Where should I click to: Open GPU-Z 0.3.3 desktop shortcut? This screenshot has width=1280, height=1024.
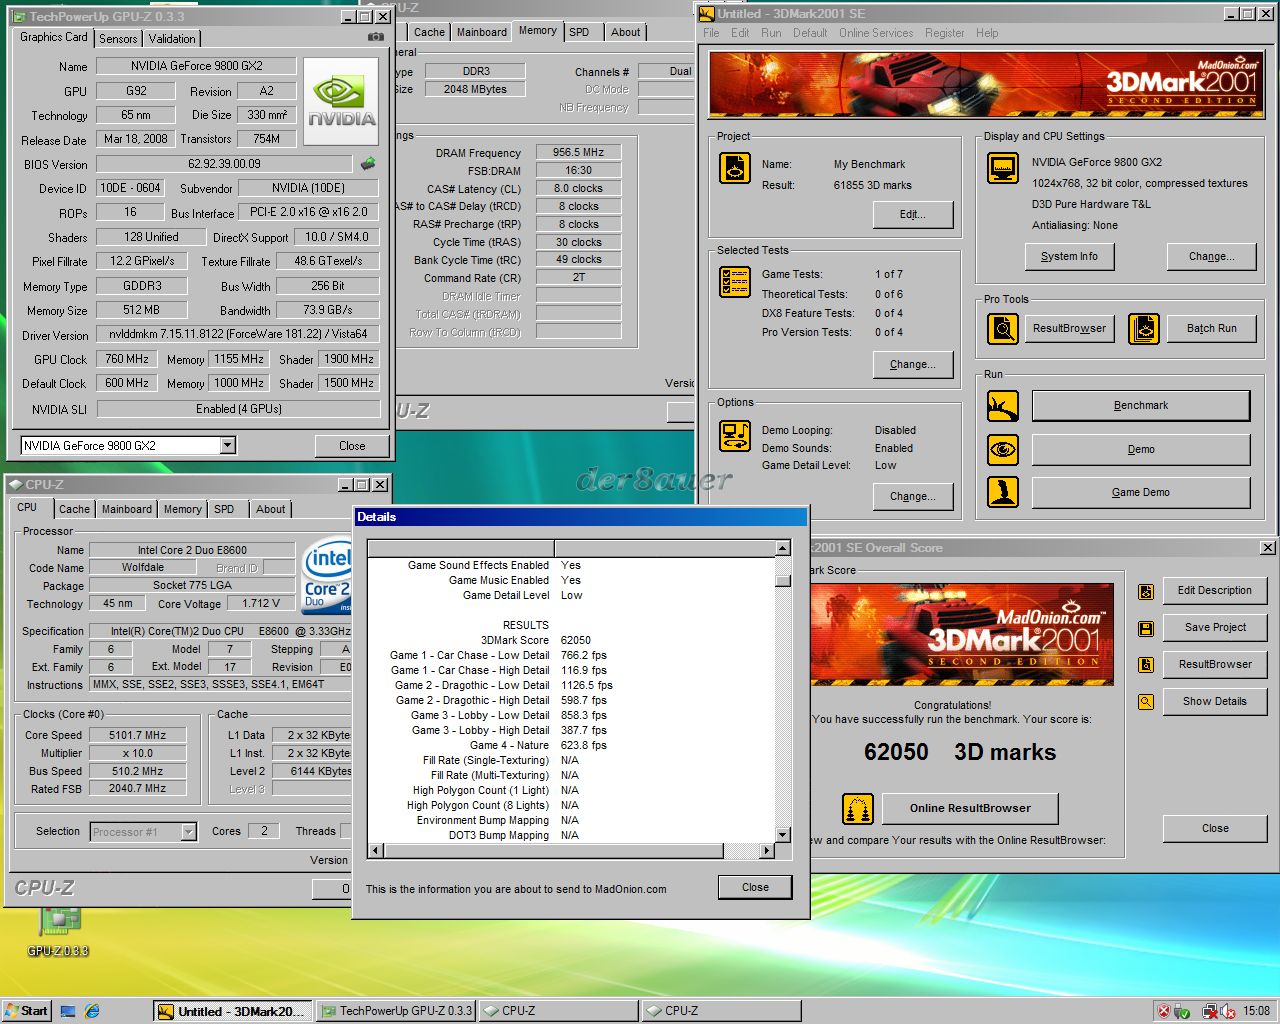click(58, 932)
